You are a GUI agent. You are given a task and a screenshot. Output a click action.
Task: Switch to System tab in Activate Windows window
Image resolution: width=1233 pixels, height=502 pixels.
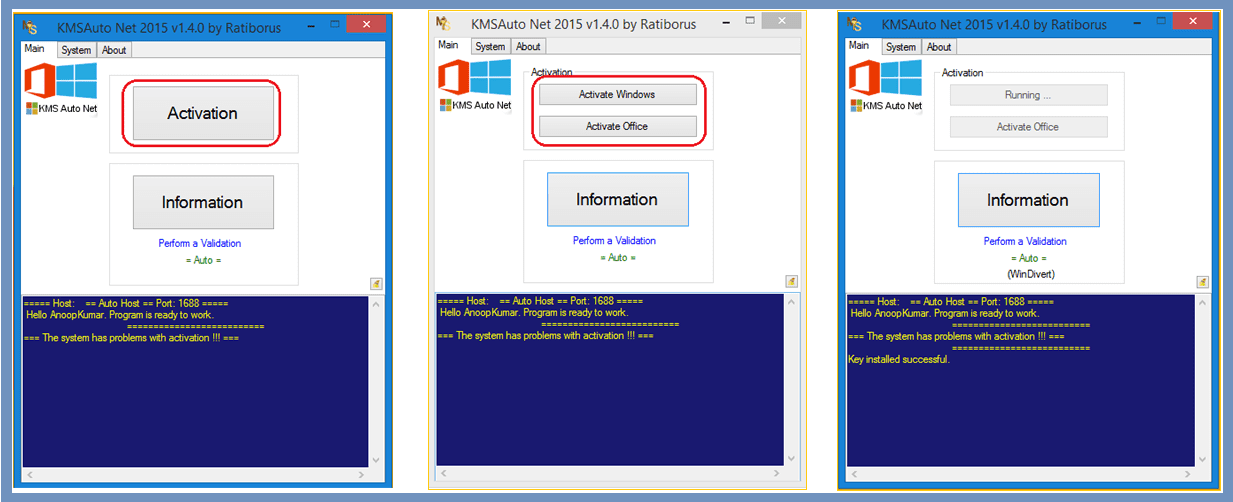point(490,47)
